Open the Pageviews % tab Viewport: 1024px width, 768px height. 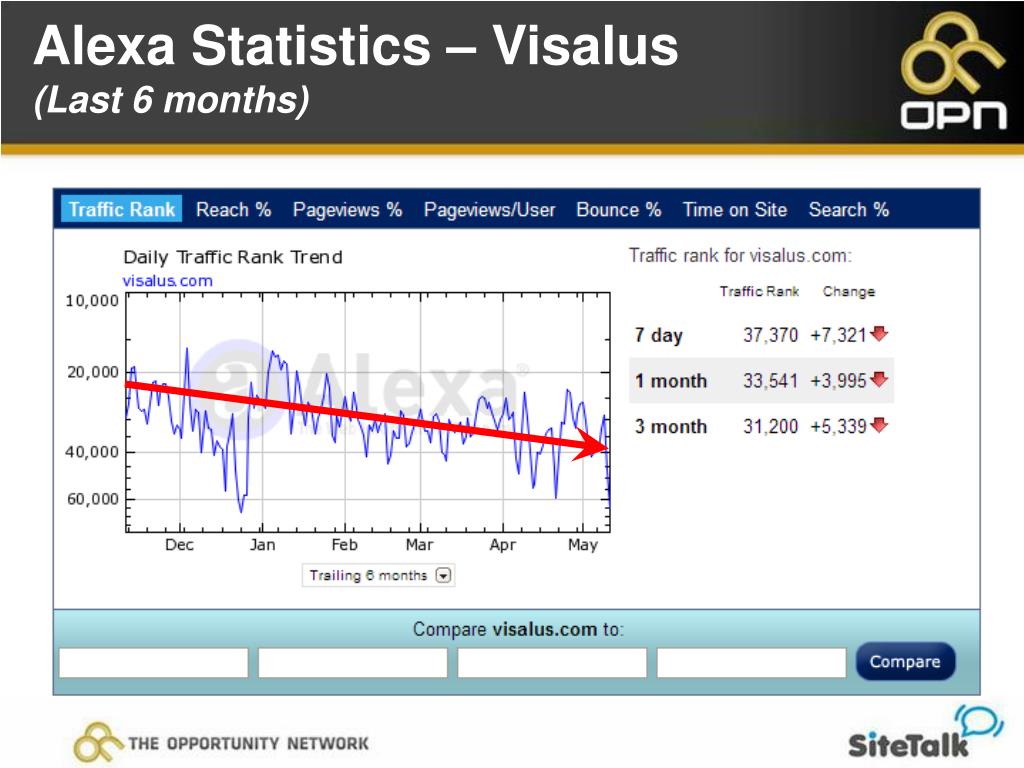coord(347,210)
